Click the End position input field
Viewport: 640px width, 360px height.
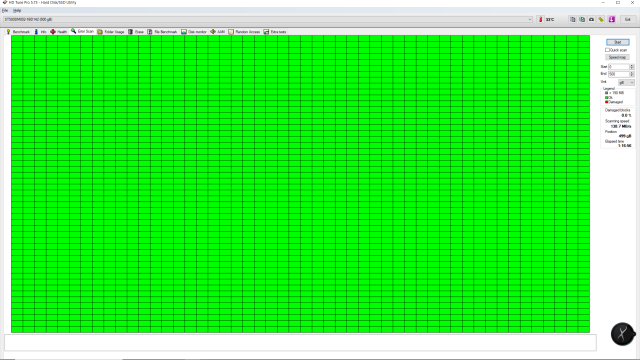point(618,74)
